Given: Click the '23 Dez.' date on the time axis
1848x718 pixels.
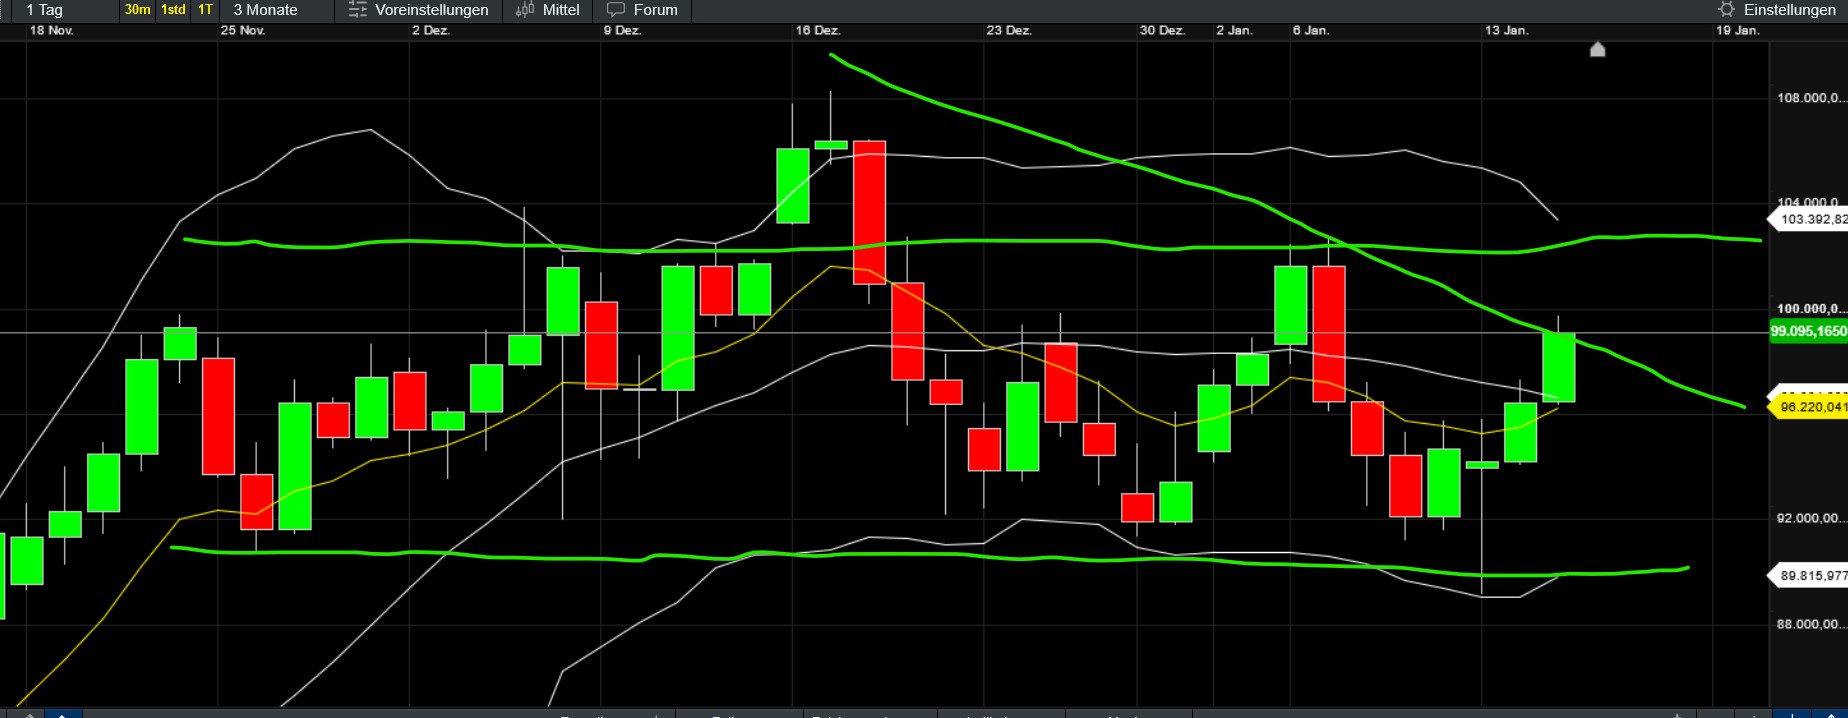Looking at the screenshot, I should 1008,31.
